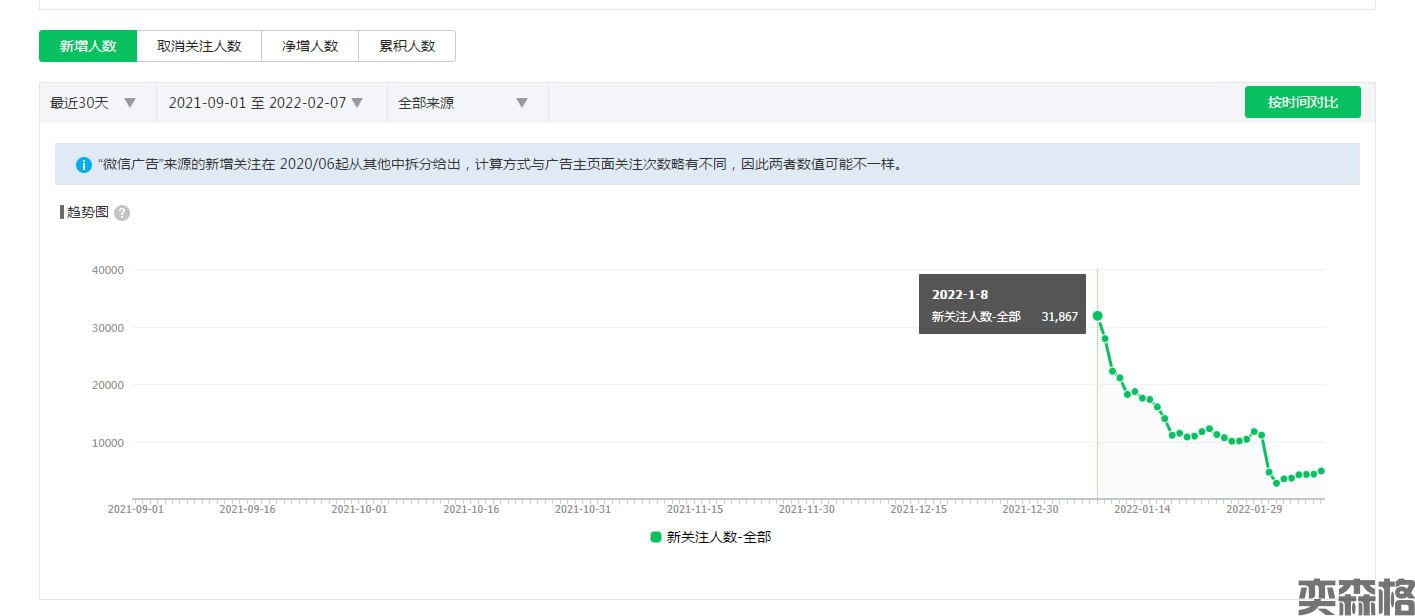Toggle the 新关注人数-全部 legend label
1415x616 pixels.
point(718,537)
